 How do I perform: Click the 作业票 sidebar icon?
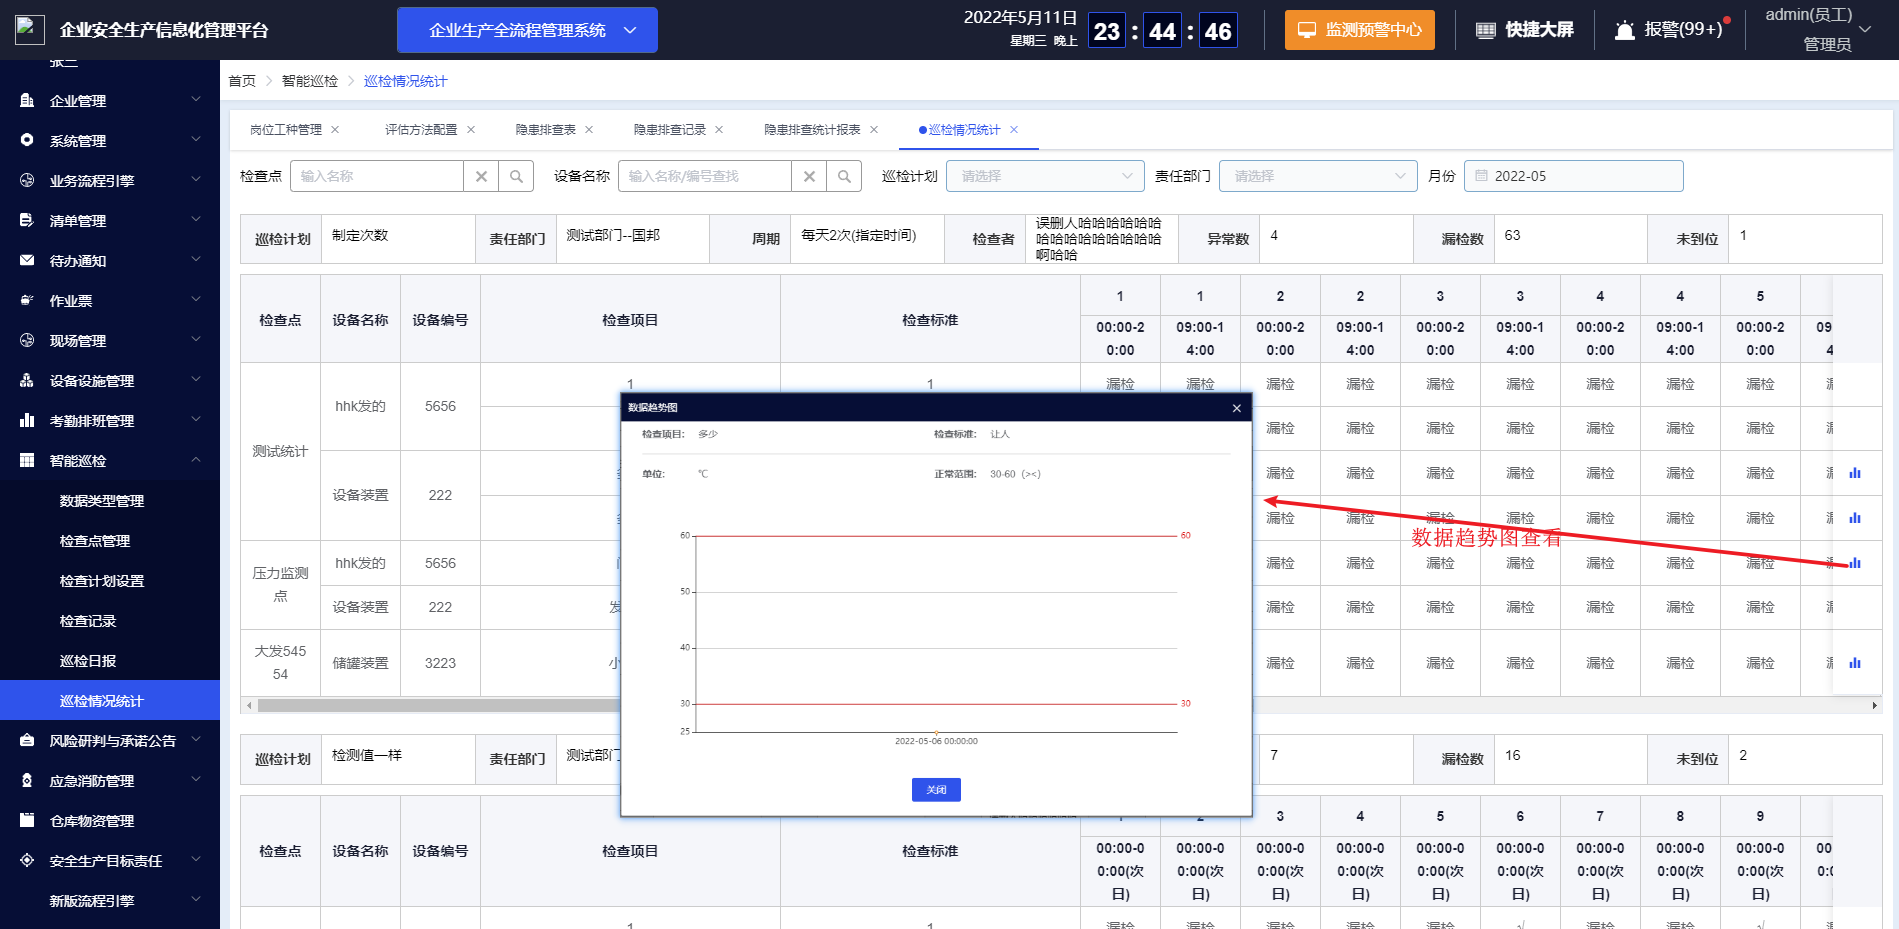[27, 301]
